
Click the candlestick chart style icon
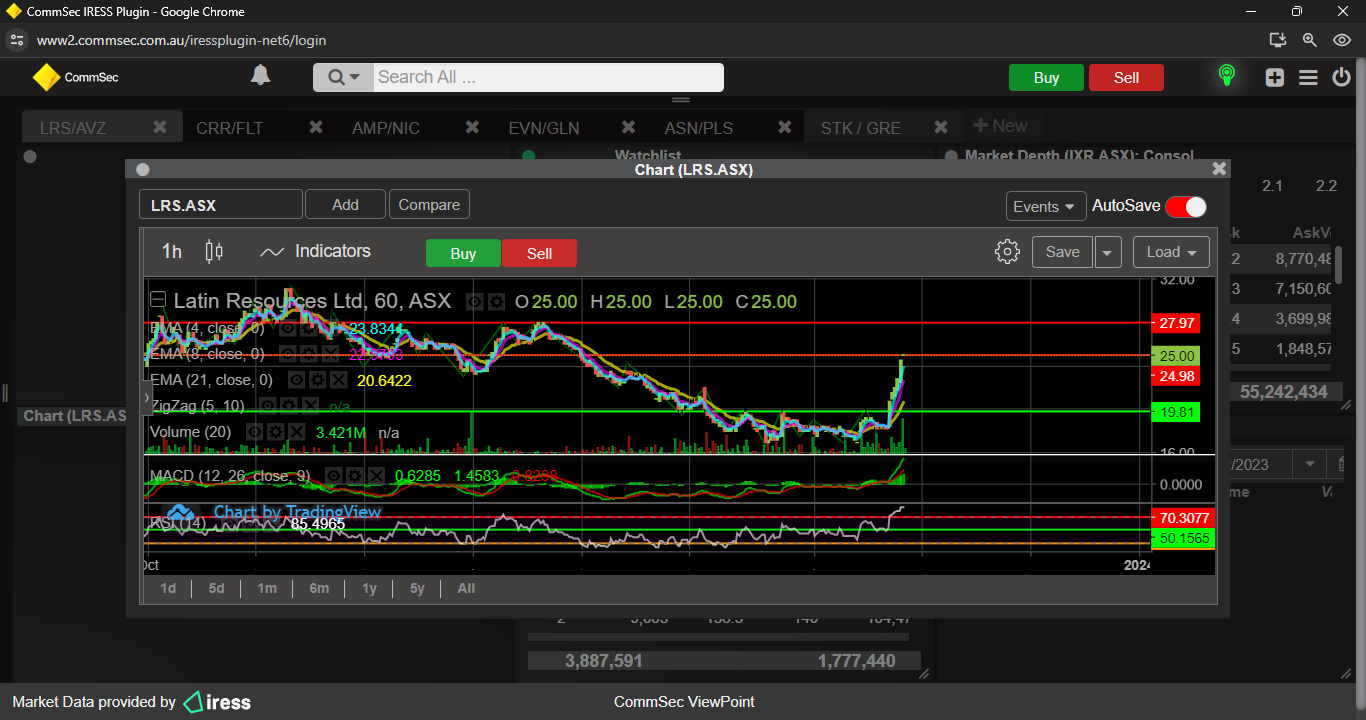pos(214,252)
